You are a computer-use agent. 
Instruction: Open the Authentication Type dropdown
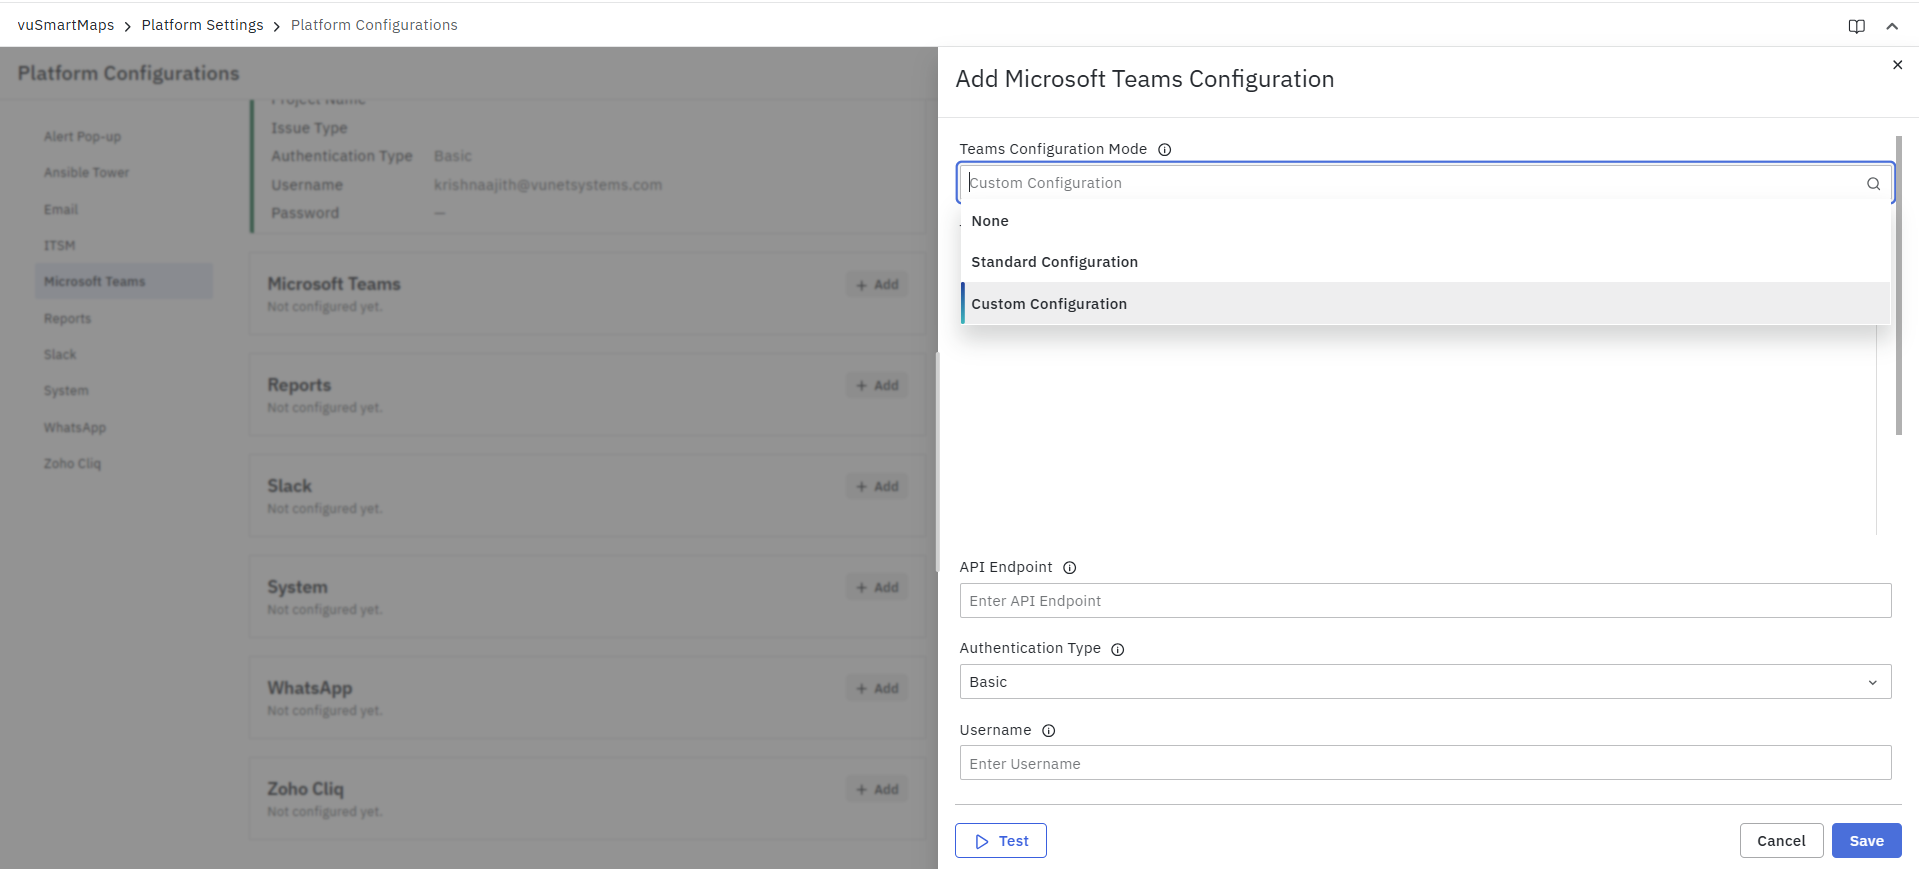[x=1424, y=682]
